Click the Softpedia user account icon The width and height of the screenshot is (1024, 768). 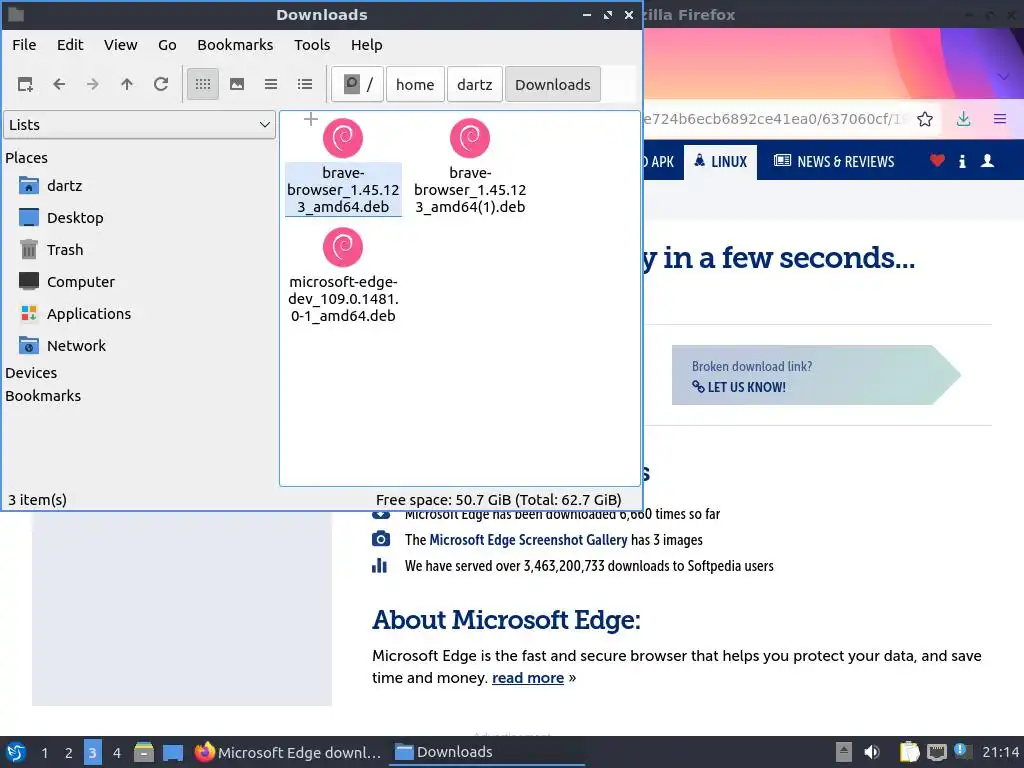click(987, 161)
